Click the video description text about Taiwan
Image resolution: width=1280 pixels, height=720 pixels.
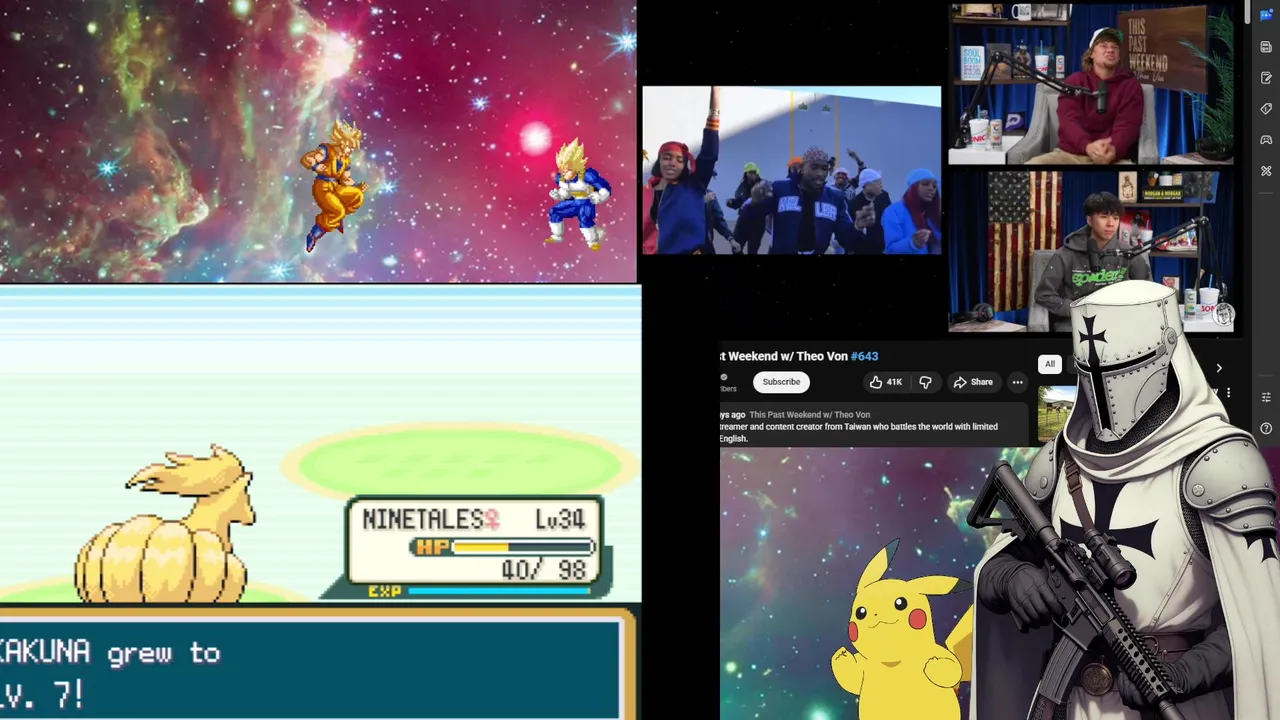coord(858,432)
